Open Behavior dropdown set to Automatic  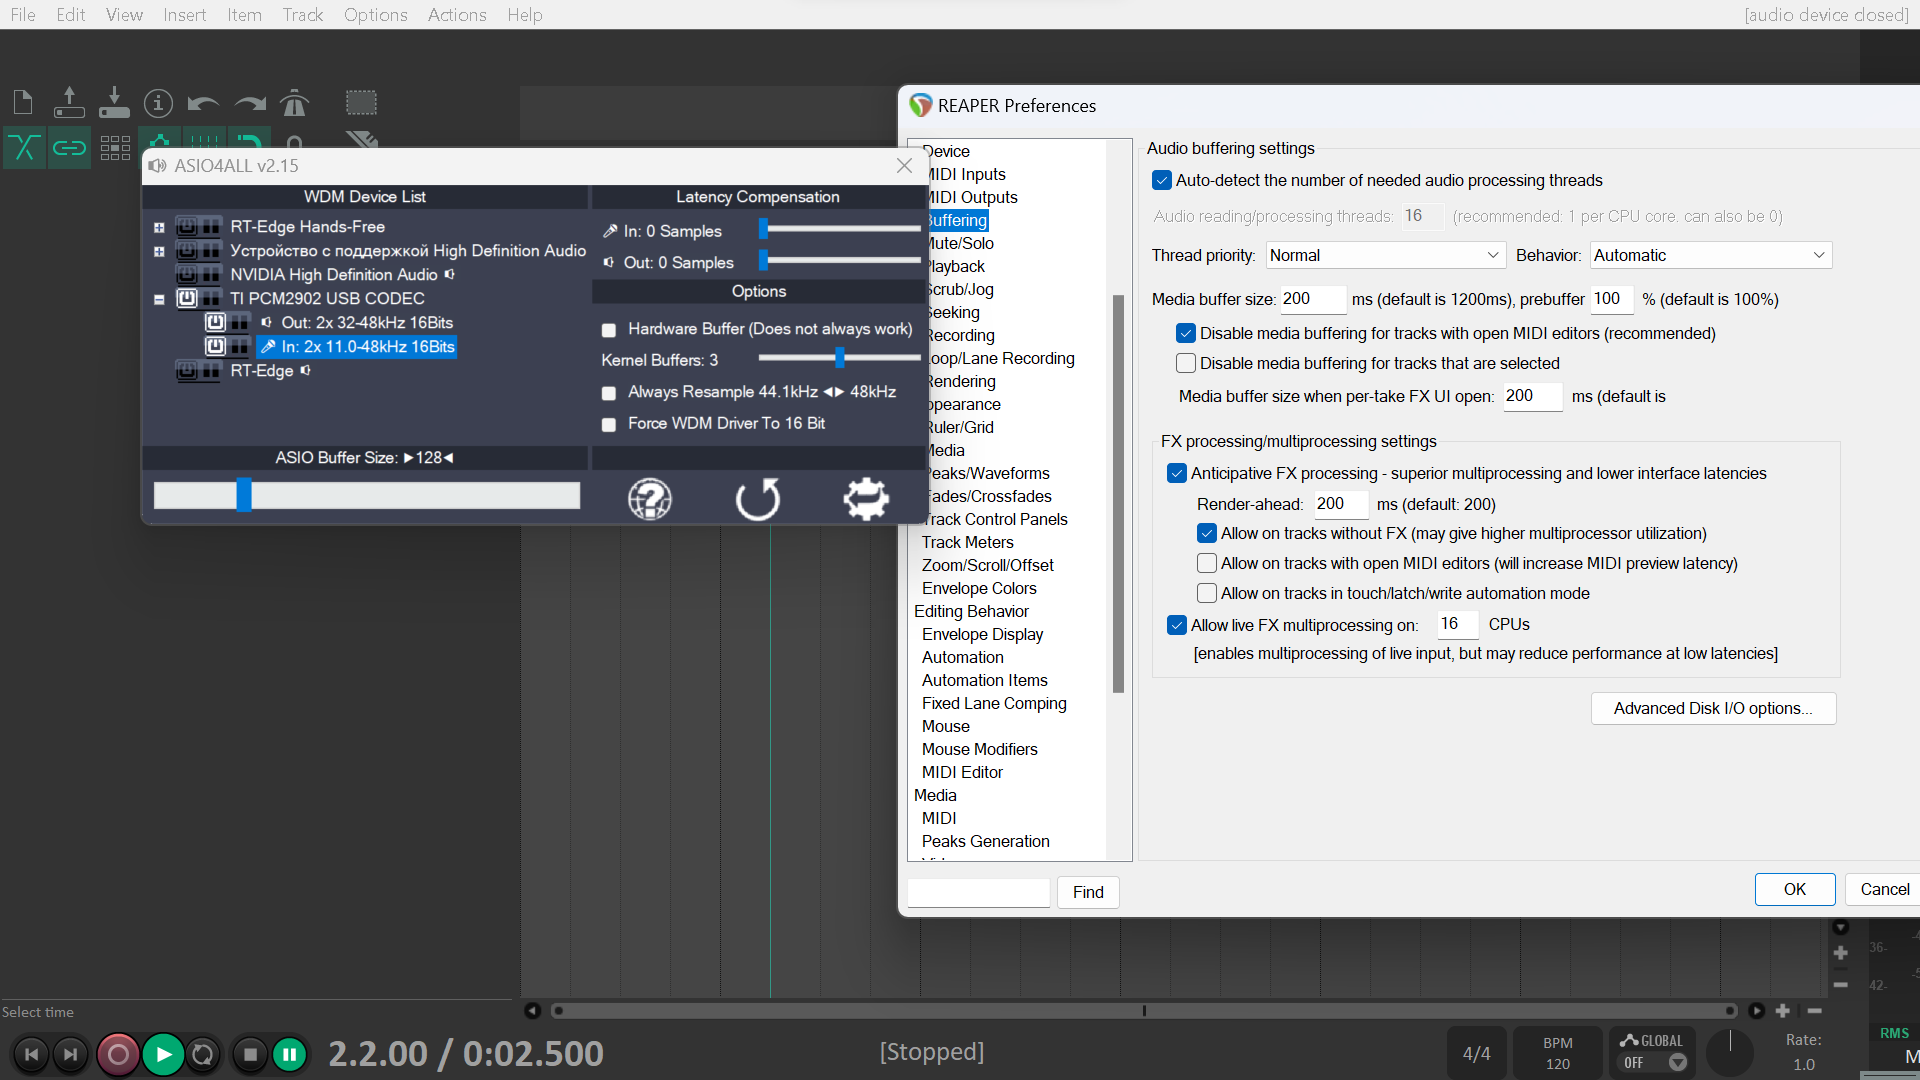tap(1710, 255)
